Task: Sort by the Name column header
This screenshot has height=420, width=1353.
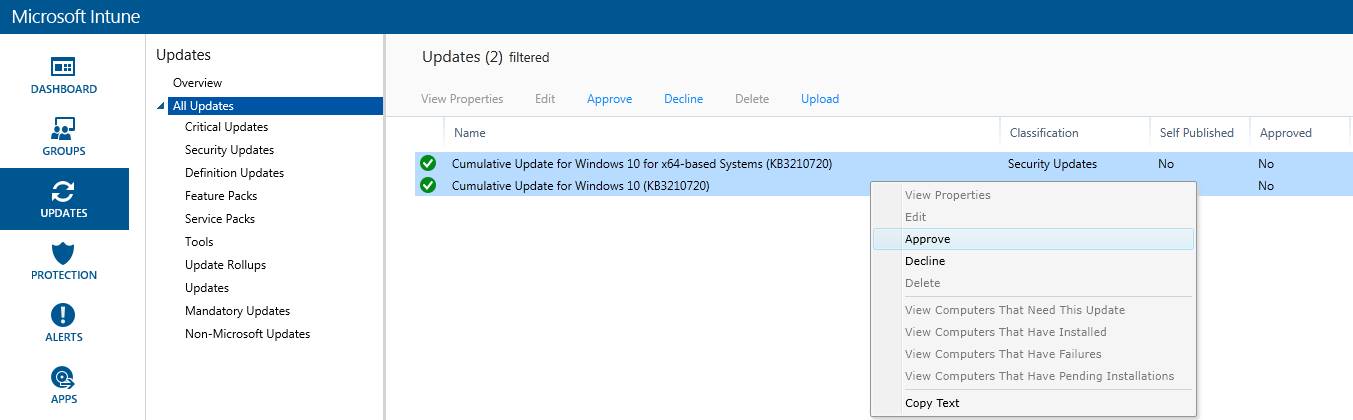Action: click(x=469, y=133)
